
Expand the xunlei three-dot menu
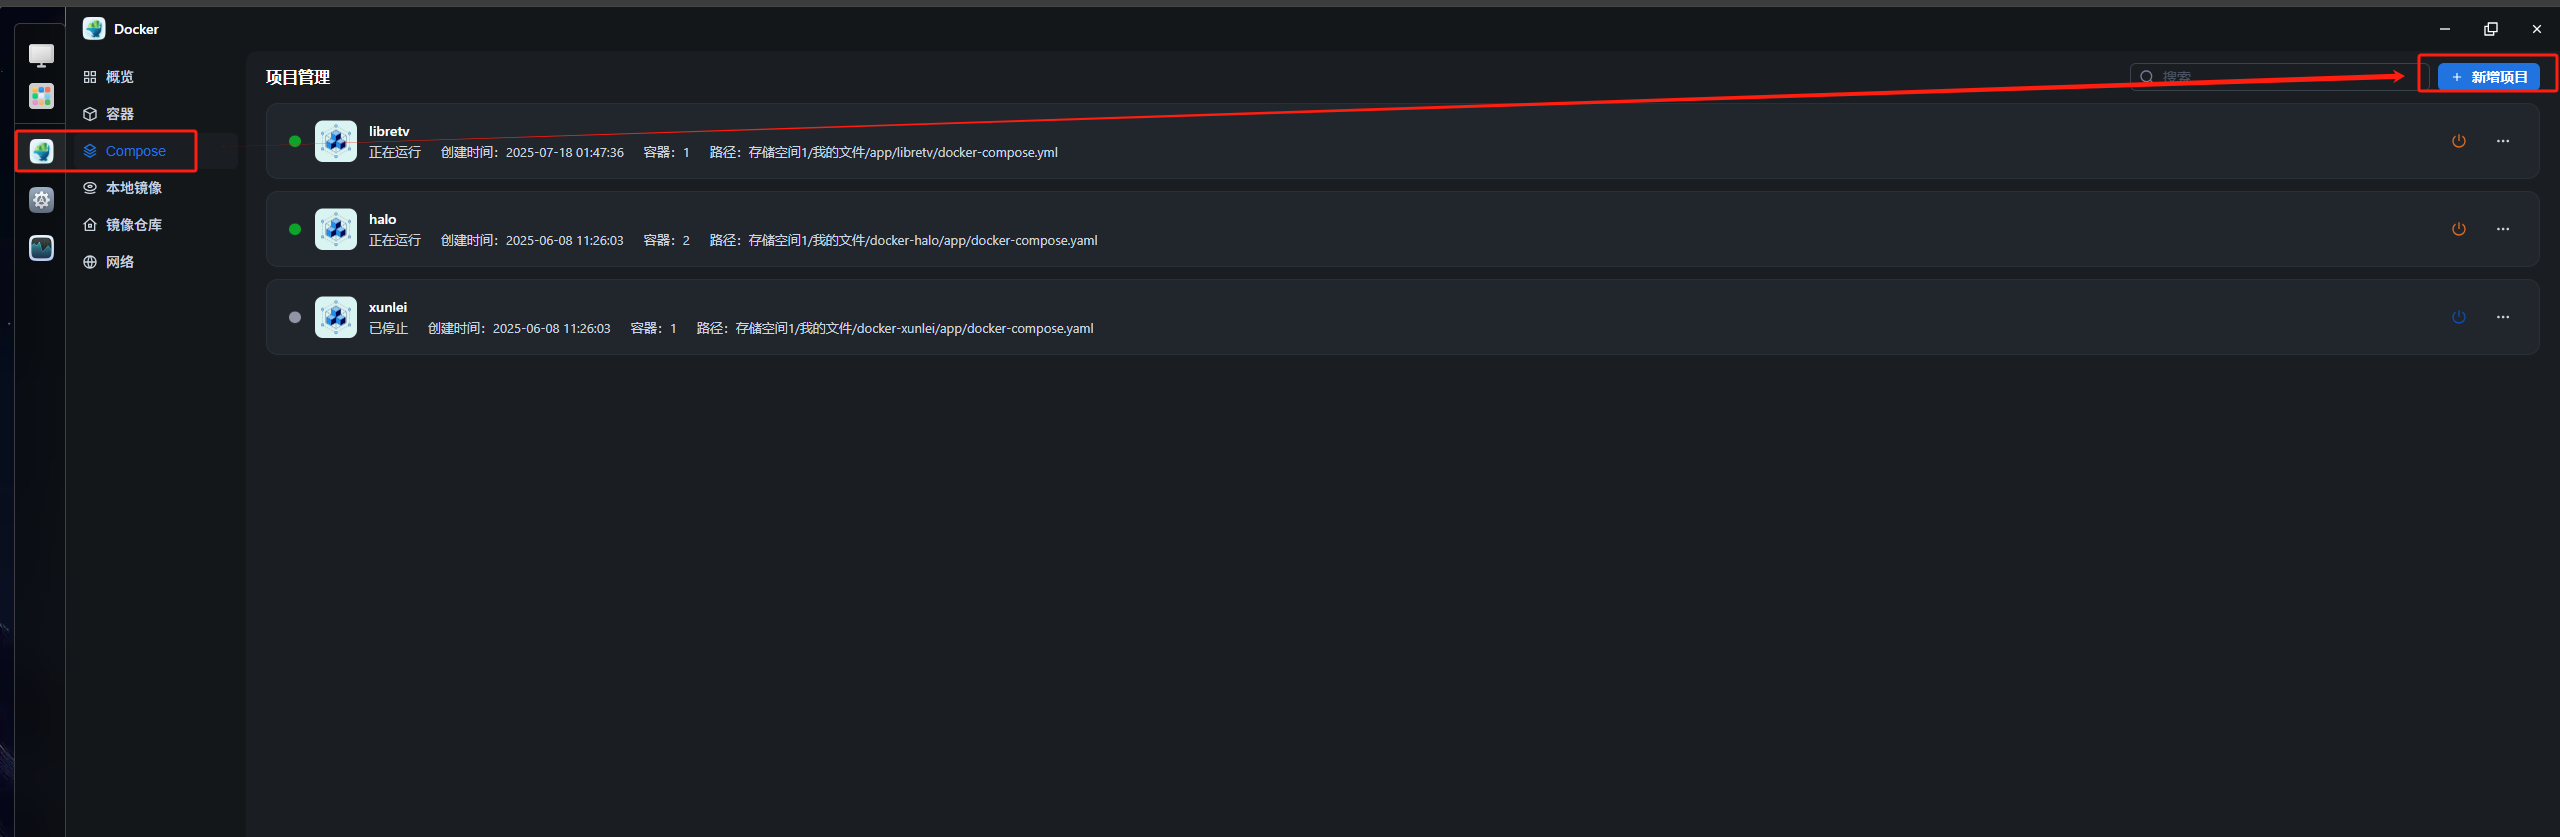click(2502, 317)
